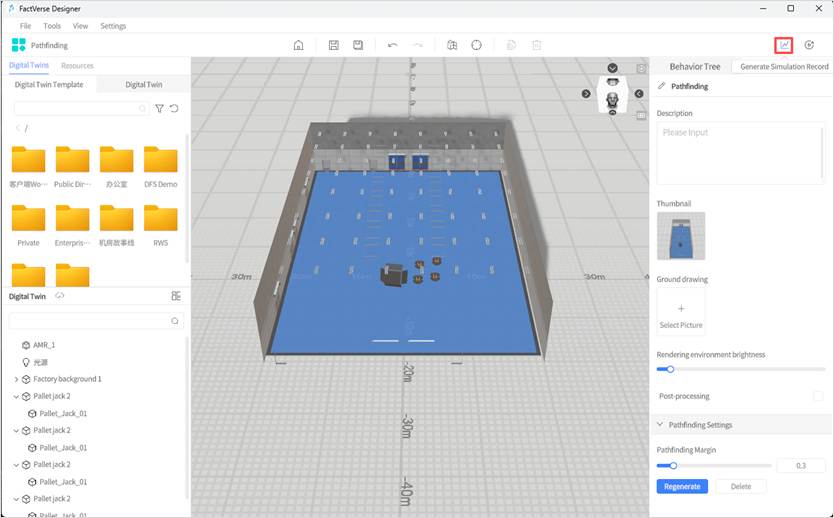Switch to Generate Simulation Record tab
This screenshot has height=518, width=834.
click(x=783, y=67)
